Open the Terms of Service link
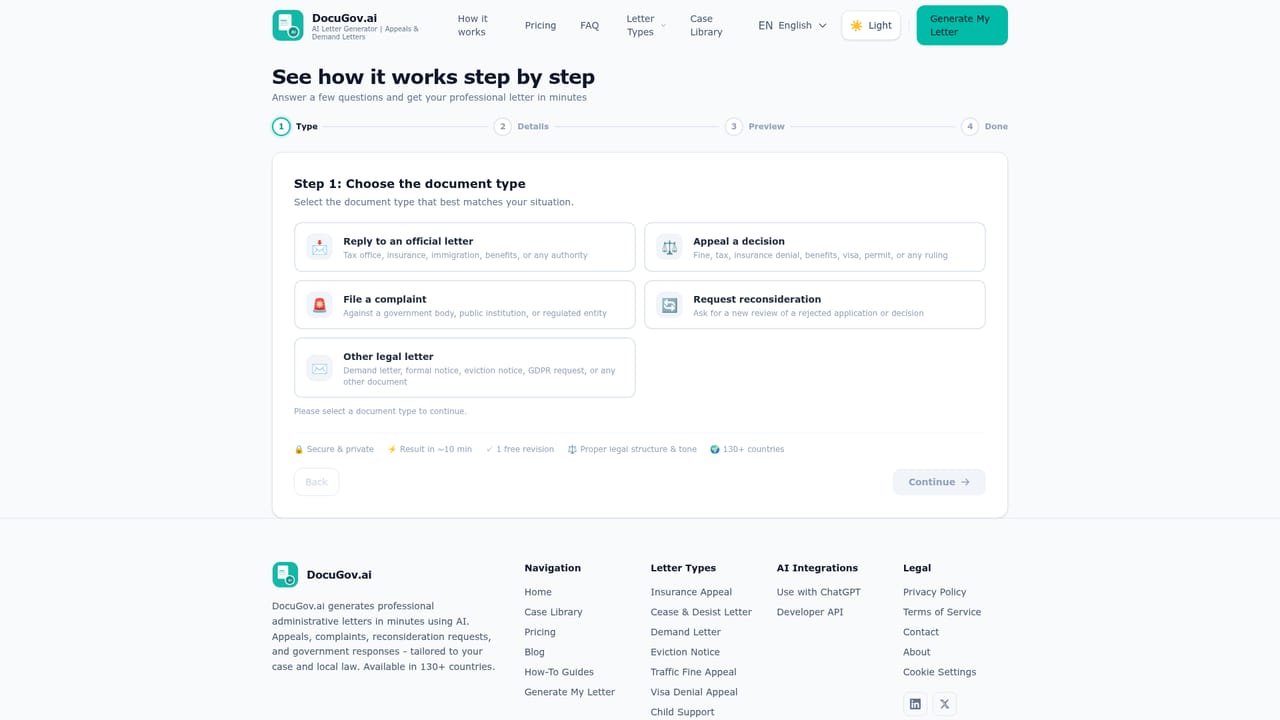Viewport: 1280px width, 720px height. click(942, 612)
